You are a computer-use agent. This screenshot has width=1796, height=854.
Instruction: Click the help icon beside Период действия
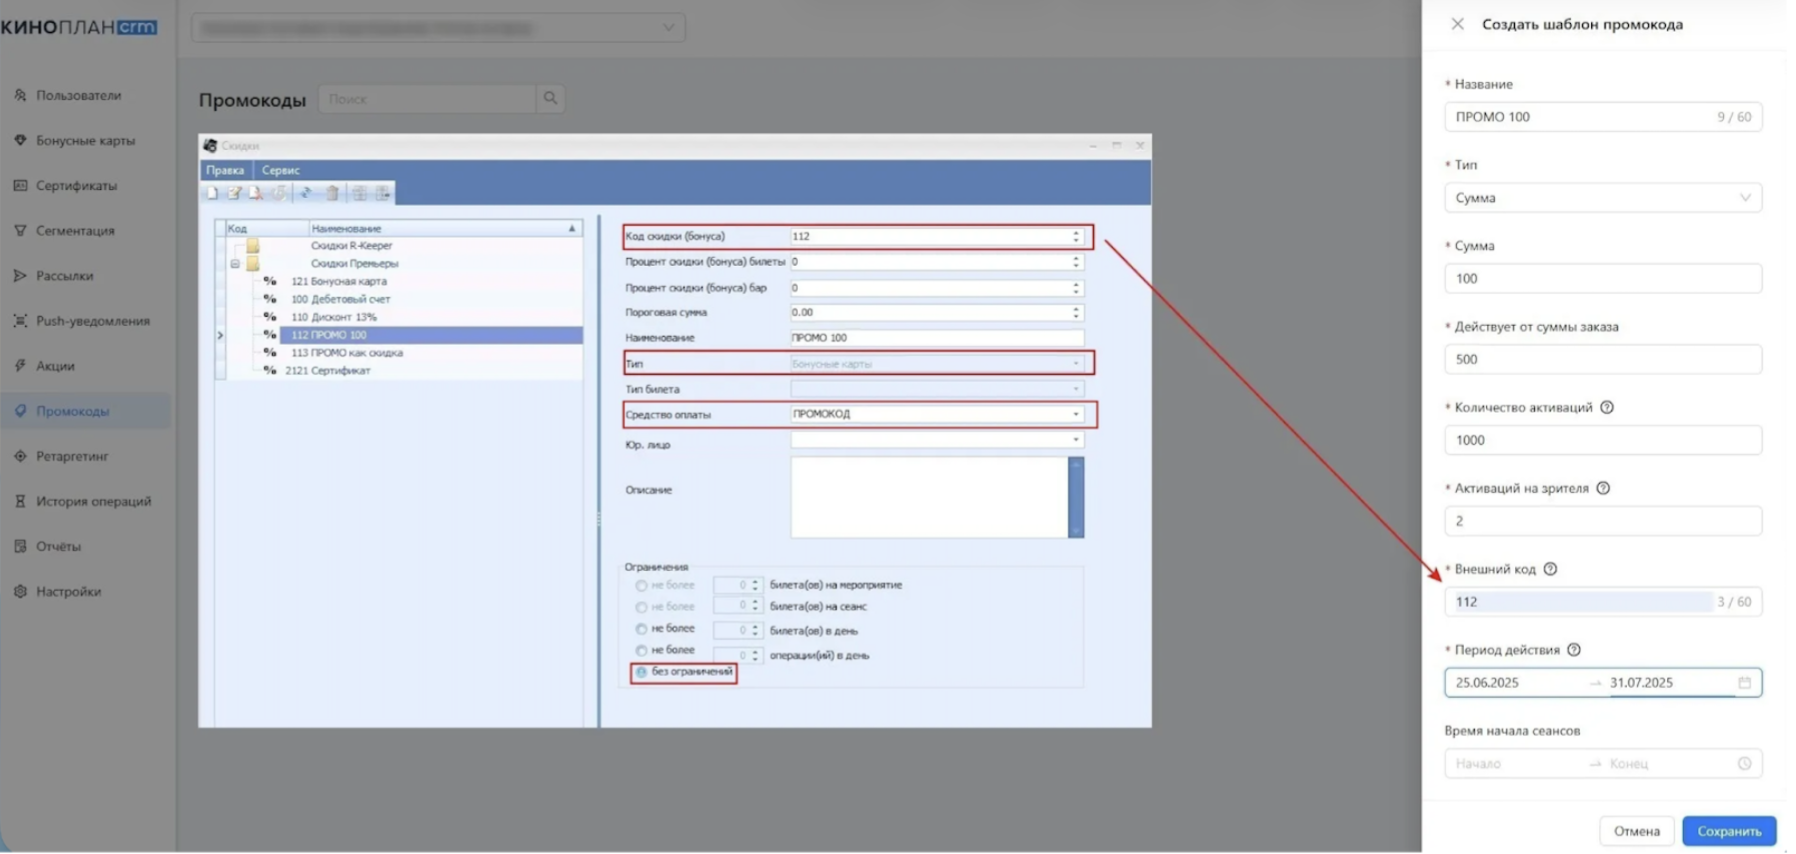[x=1574, y=650]
